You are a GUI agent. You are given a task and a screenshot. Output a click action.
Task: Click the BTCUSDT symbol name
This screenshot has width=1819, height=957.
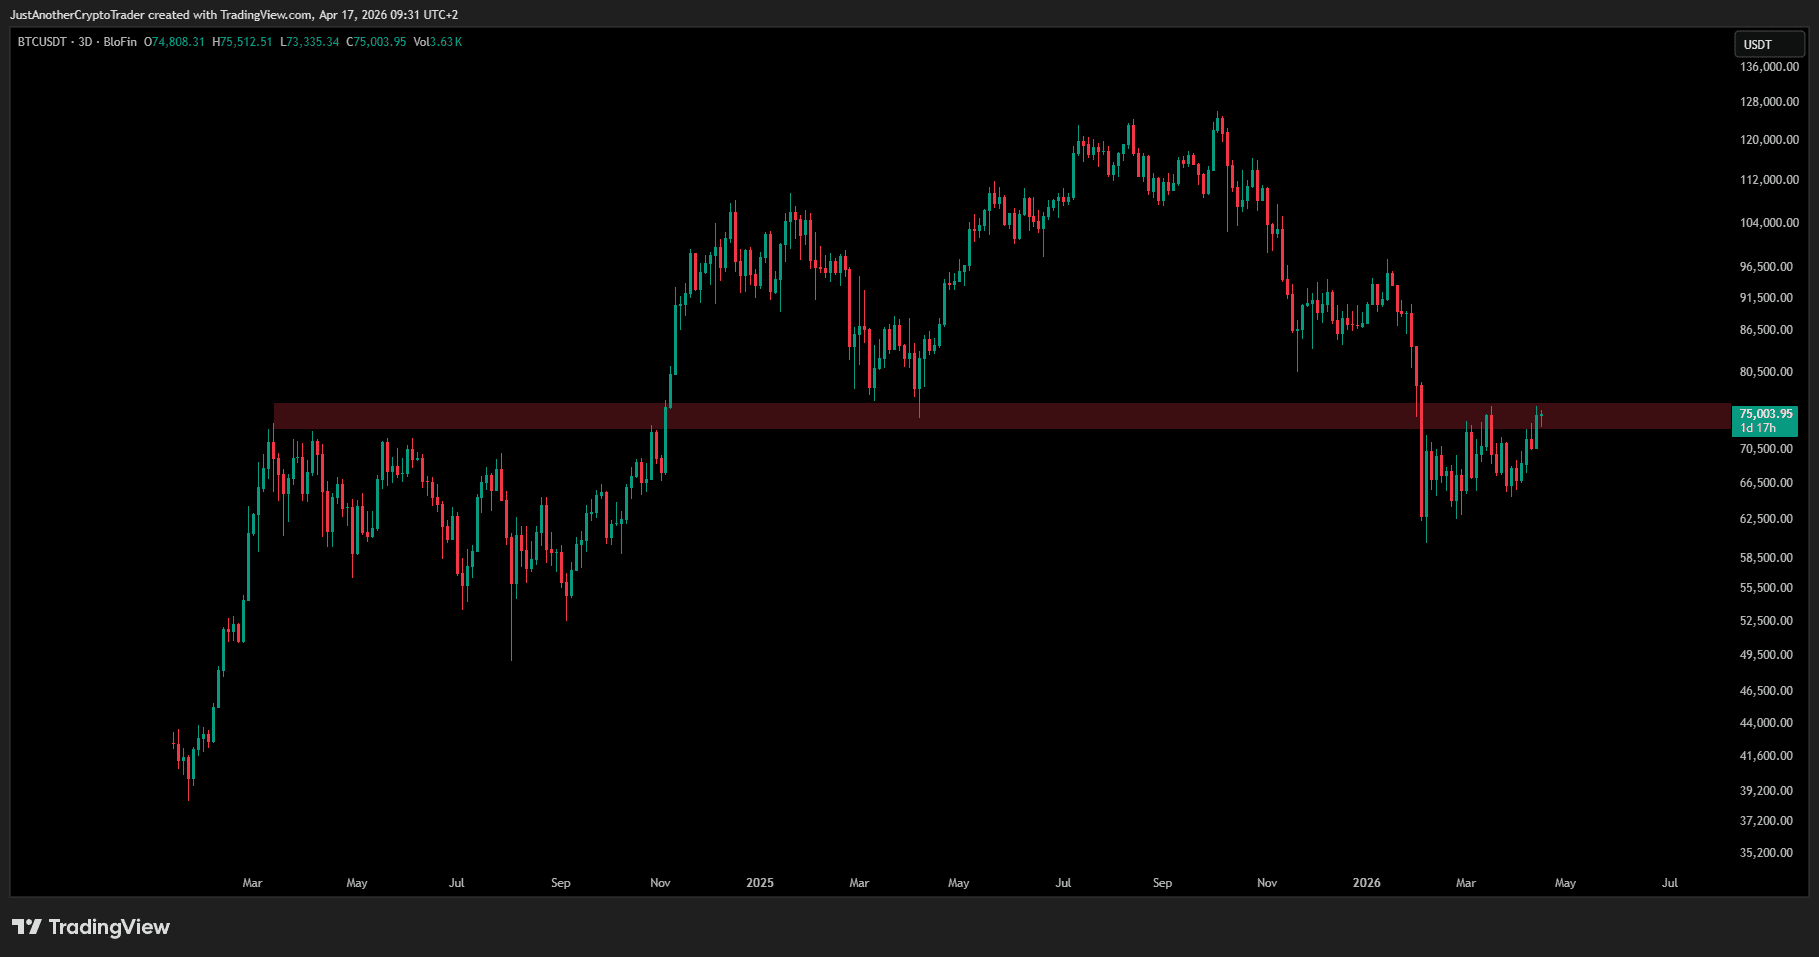[x=42, y=42]
